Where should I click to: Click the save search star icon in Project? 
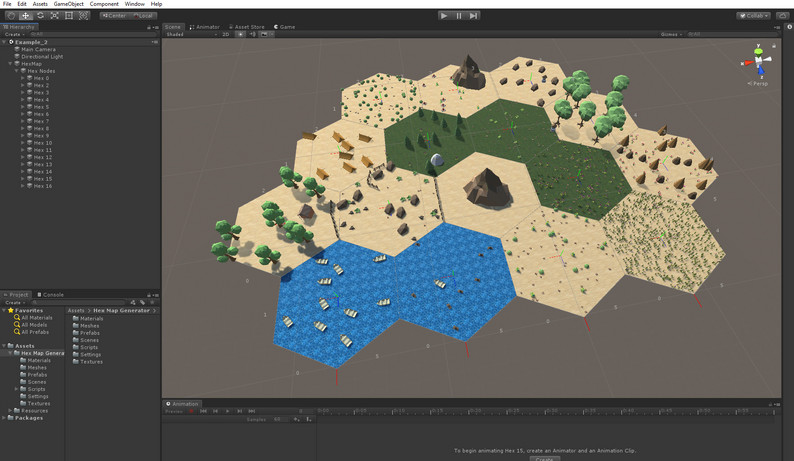pos(151,302)
